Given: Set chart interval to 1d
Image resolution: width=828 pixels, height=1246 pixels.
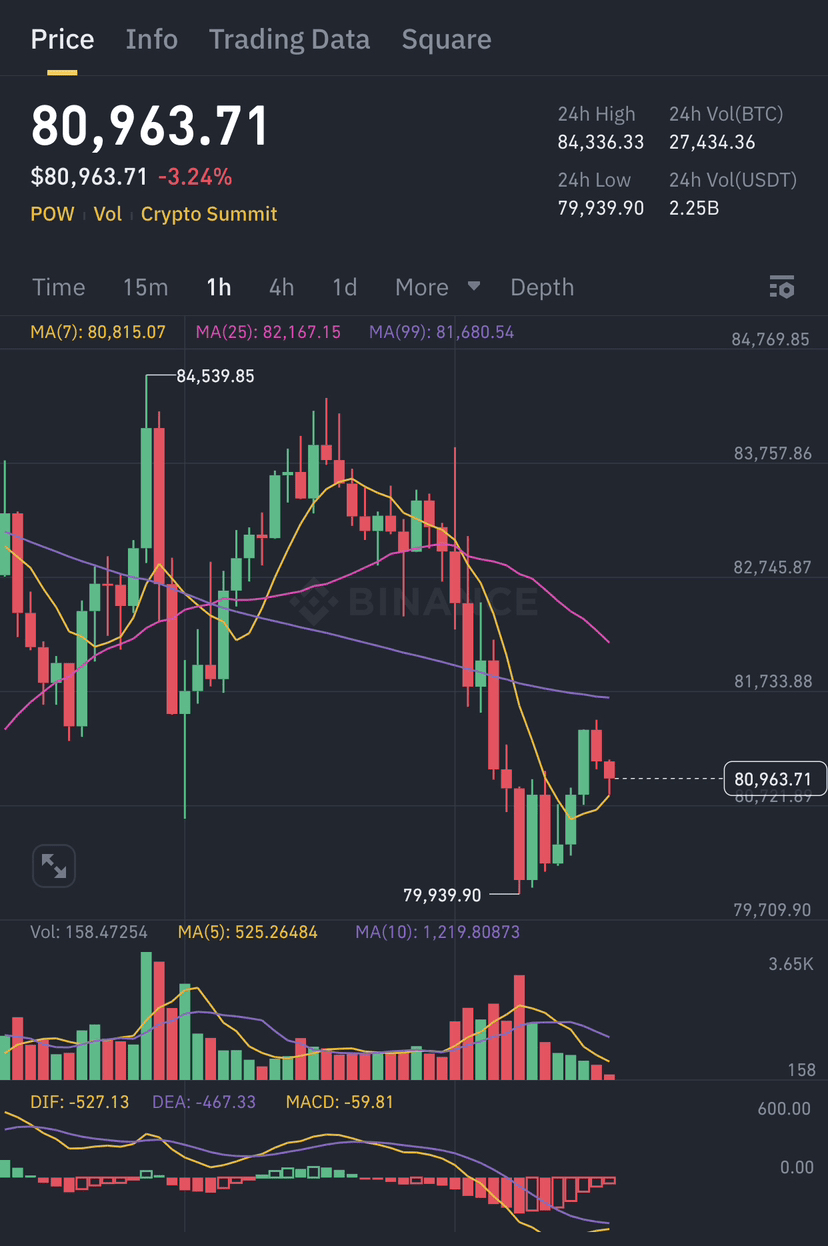Looking at the screenshot, I should (344, 287).
